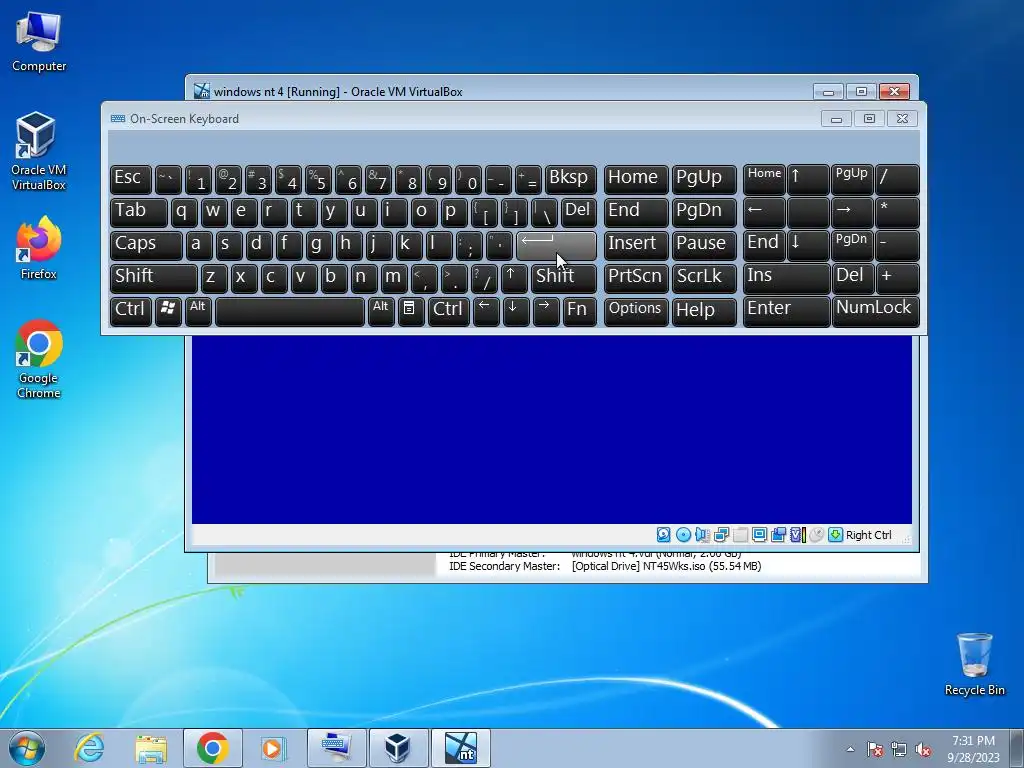1024x768 pixels.
Task: Click the network adapters icon in VirtualBox status bar
Action: 721,535
